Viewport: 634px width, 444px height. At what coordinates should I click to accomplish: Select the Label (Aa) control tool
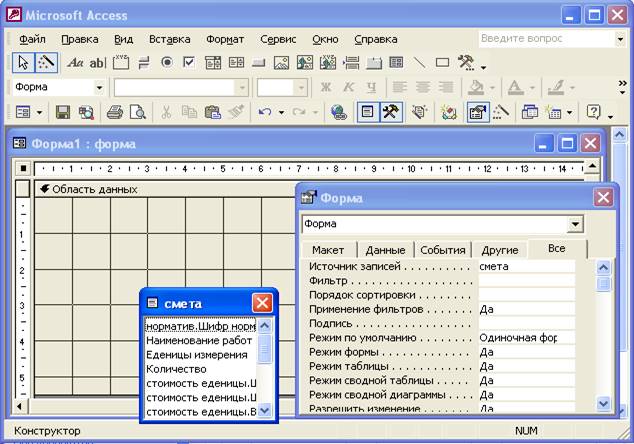[75, 62]
